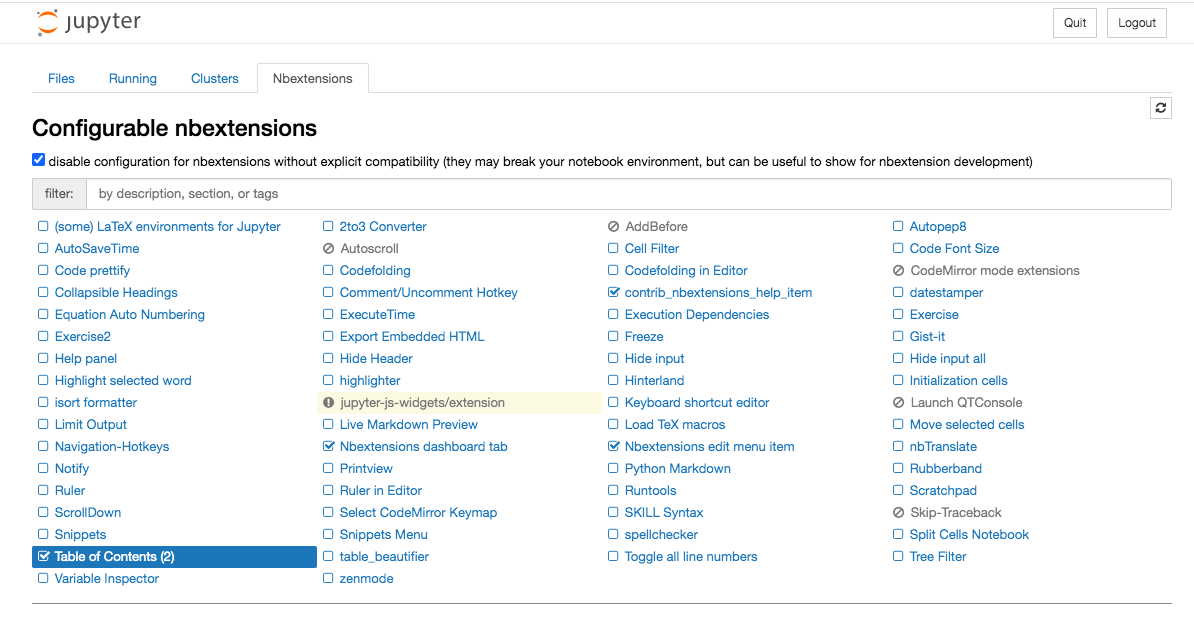Disable the Table of Contents (2) checkbox
The image size is (1194, 618).
coord(43,556)
